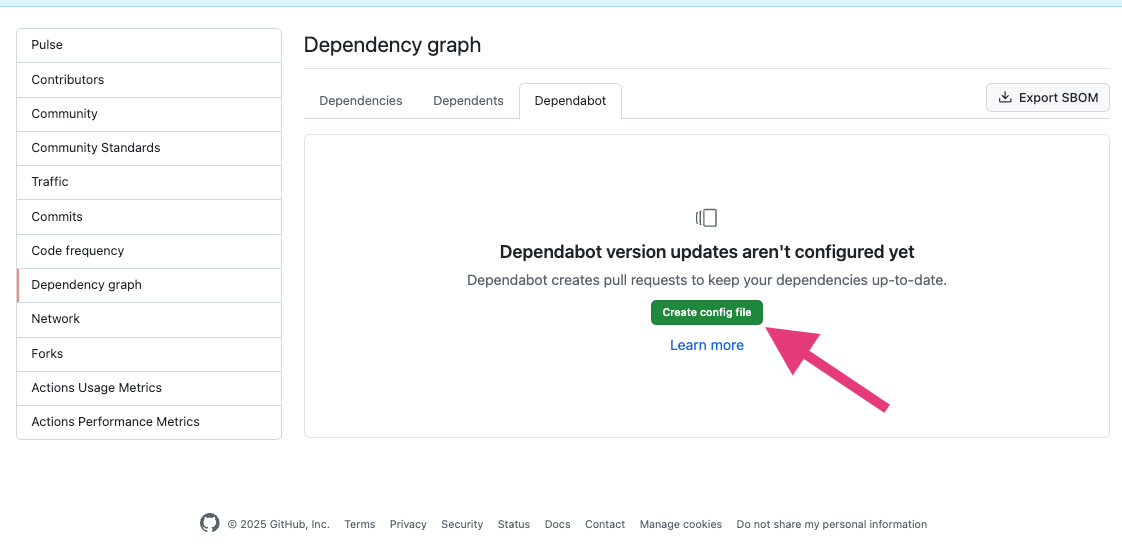Open the Contributors page
The height and width of the screenshot is (558, 1122).
(x=149, y=79)
